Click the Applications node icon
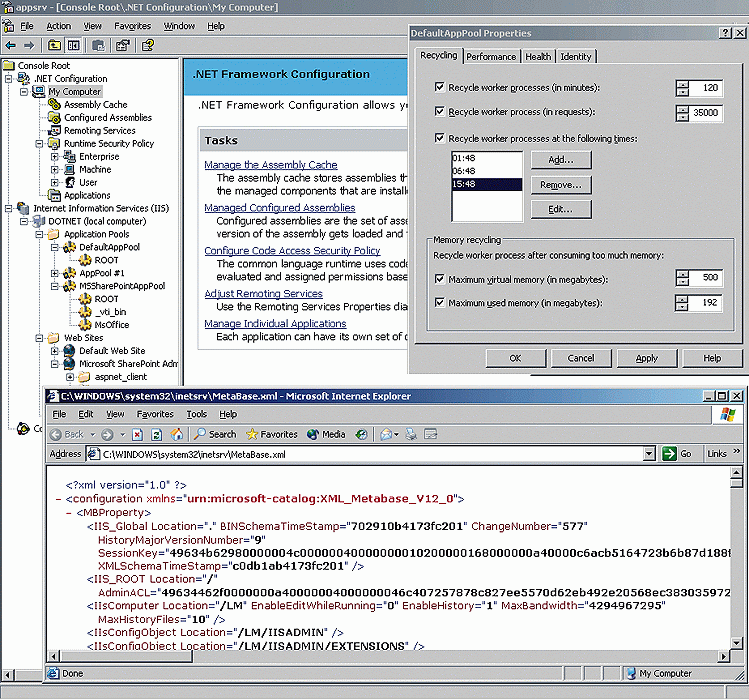Screen dimensions: 749x700 pyautogui.click(x=54, y=195)
